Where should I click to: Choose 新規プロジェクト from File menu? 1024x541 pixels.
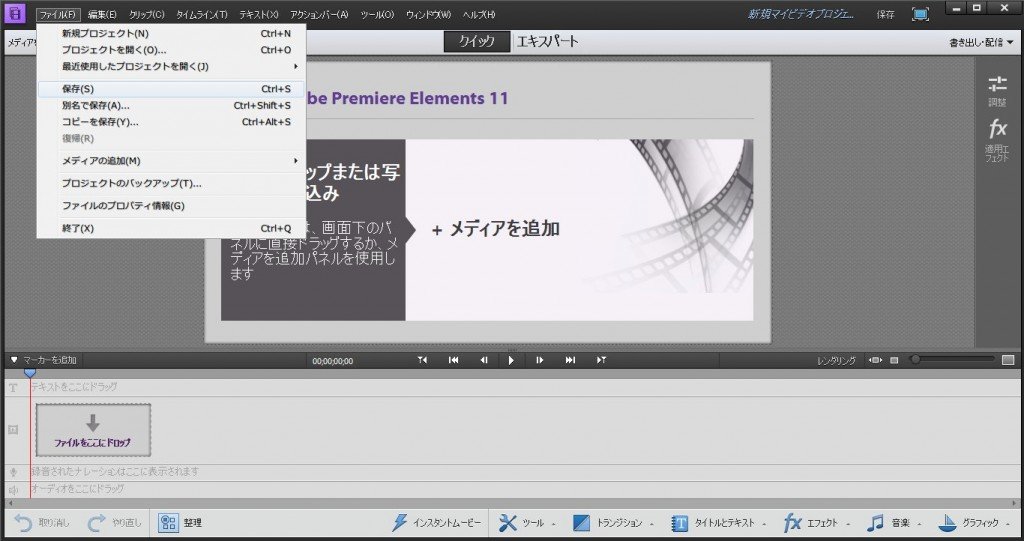click(171, 33)
